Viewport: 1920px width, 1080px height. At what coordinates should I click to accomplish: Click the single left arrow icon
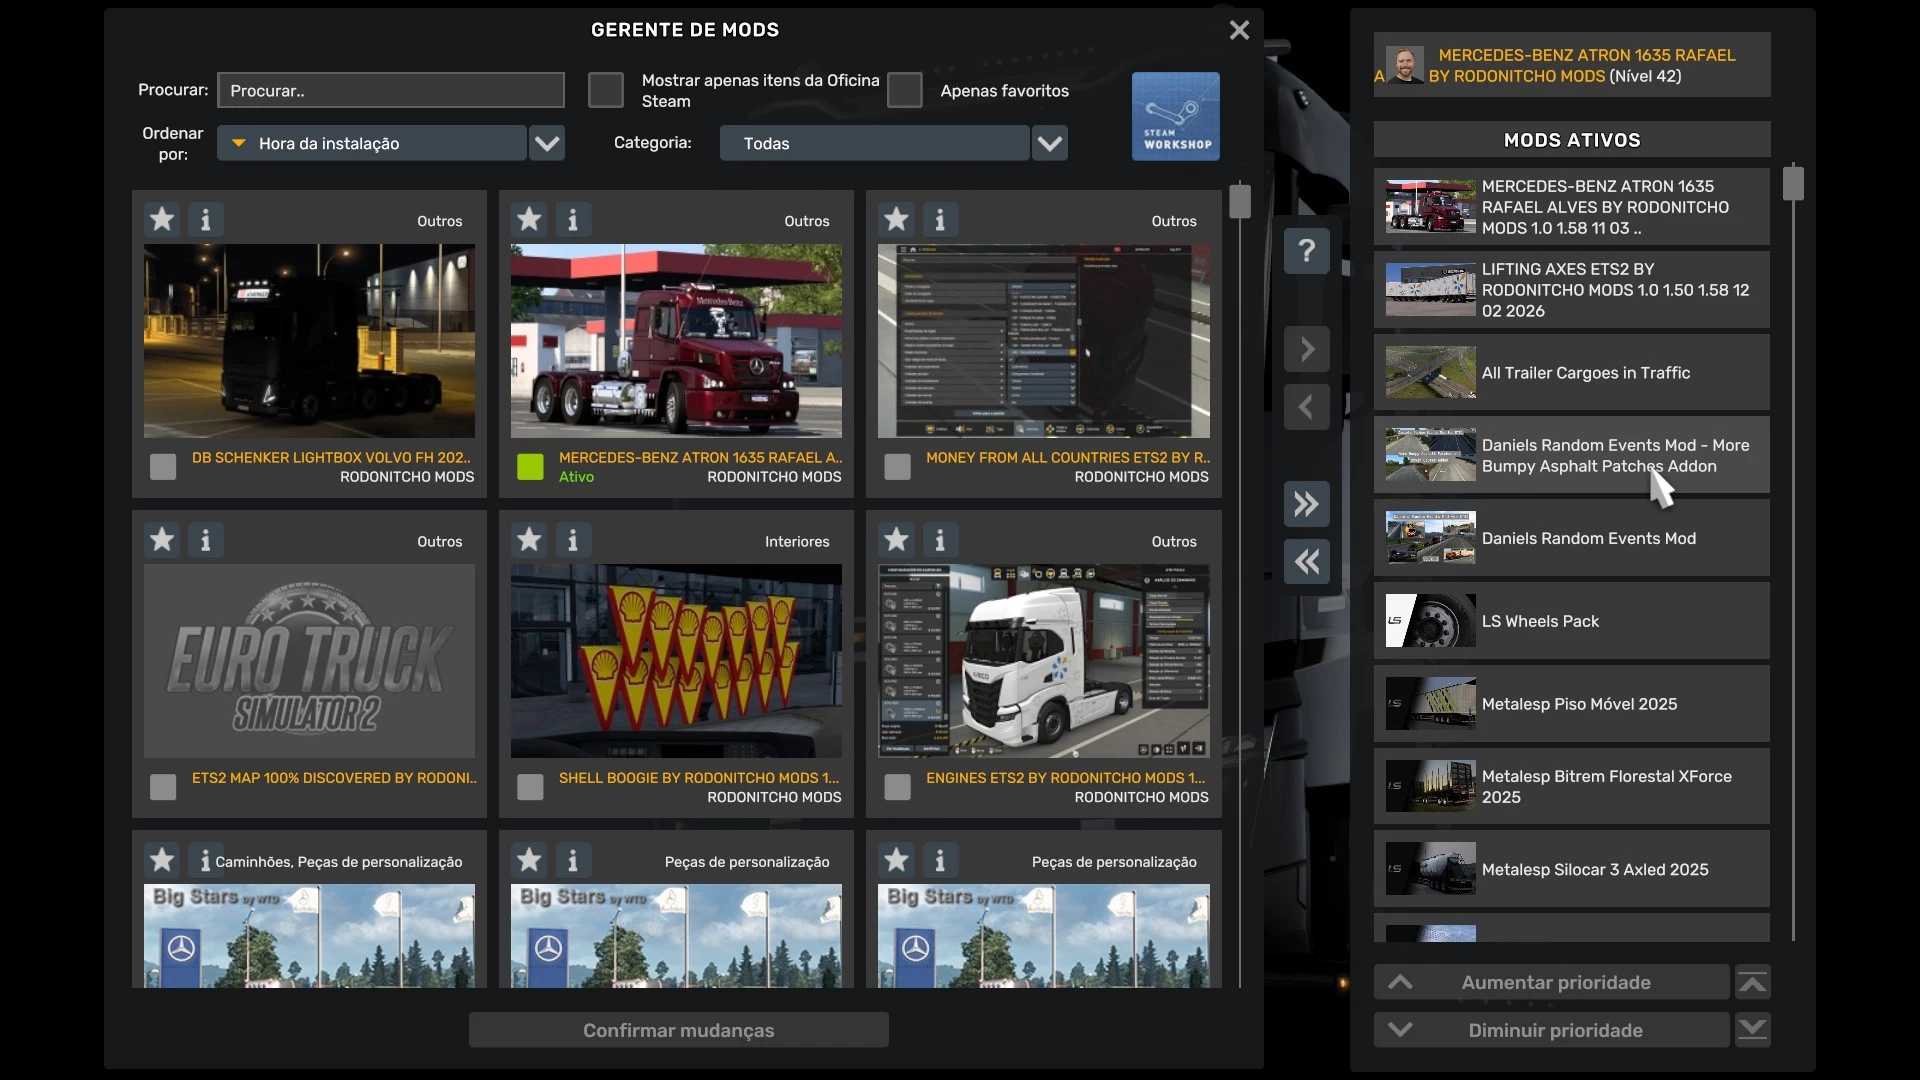click(x=1306, y=407)
